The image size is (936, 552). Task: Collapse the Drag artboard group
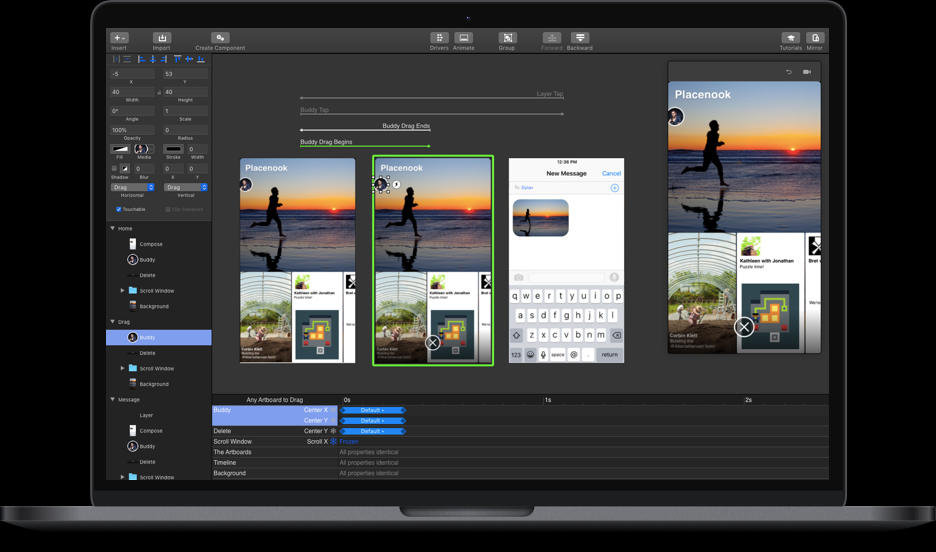pyautogui.click(x=112, y=321)
